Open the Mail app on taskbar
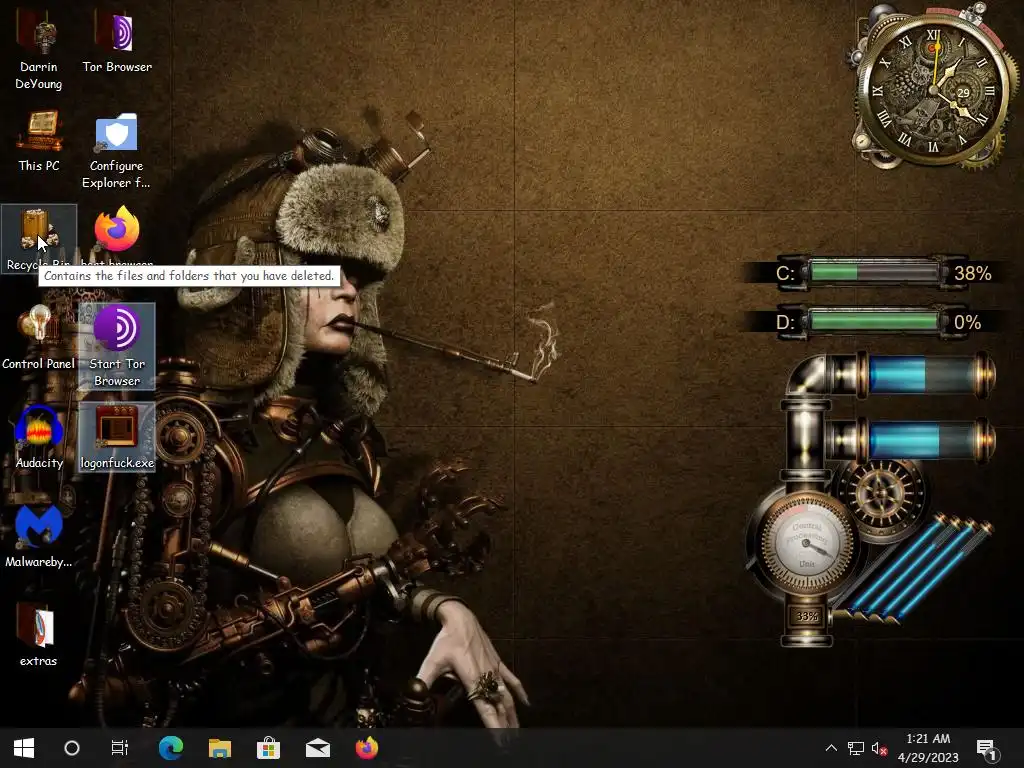 317,748
